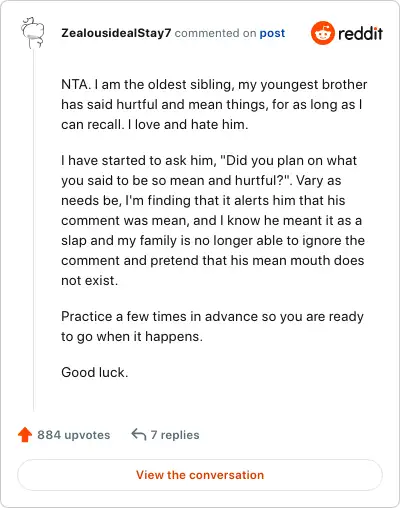Click the reply arrow icon
The width and height of the screenshot is (400, 508).
(x=139, y=434)
